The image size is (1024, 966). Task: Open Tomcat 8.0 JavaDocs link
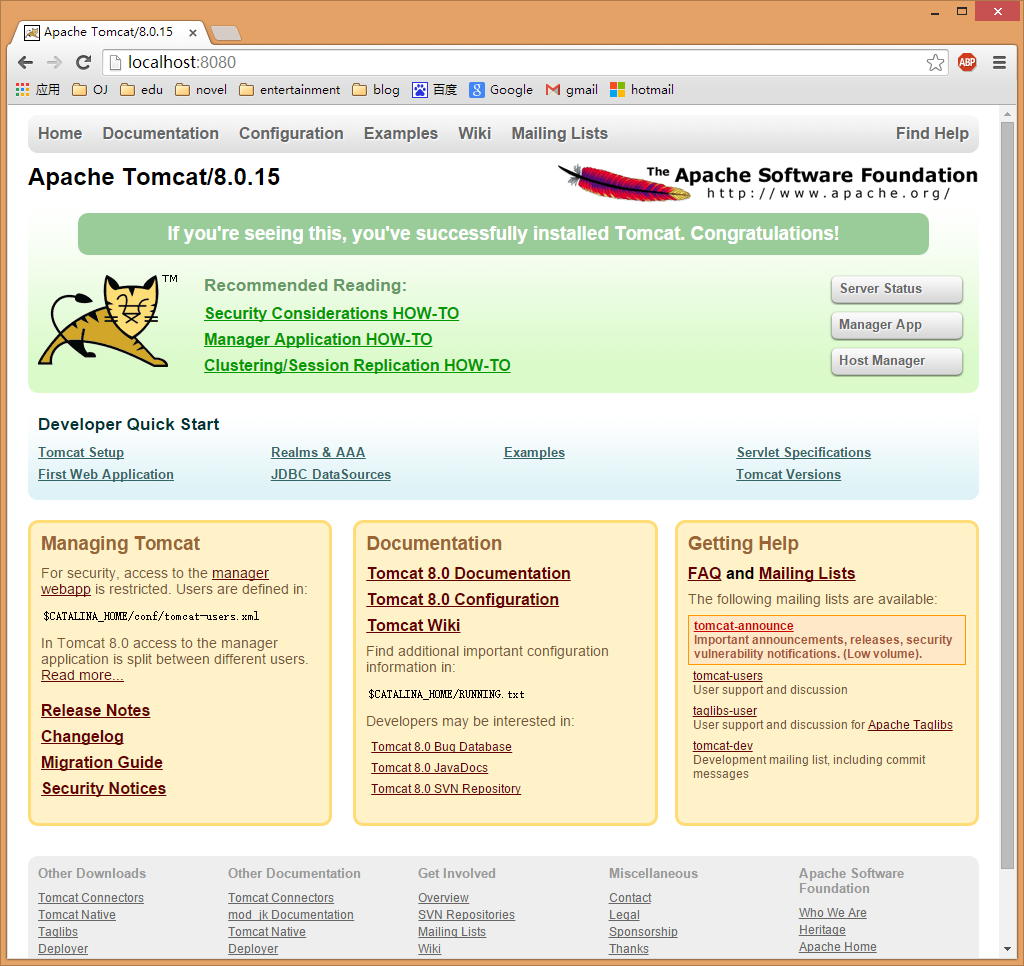(x=430, y=767)
